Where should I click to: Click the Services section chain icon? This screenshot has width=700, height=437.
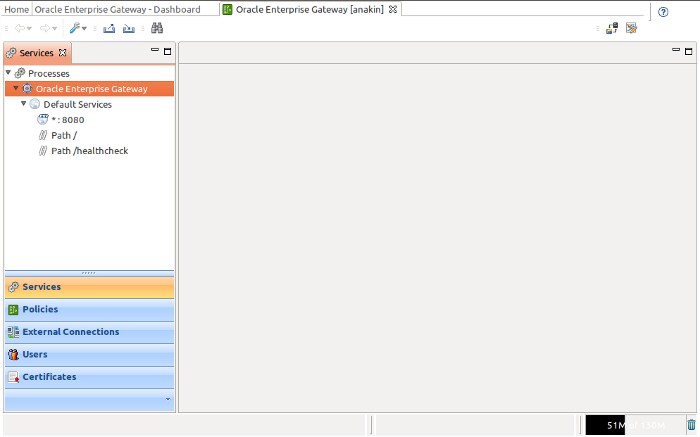coord(13,287)
